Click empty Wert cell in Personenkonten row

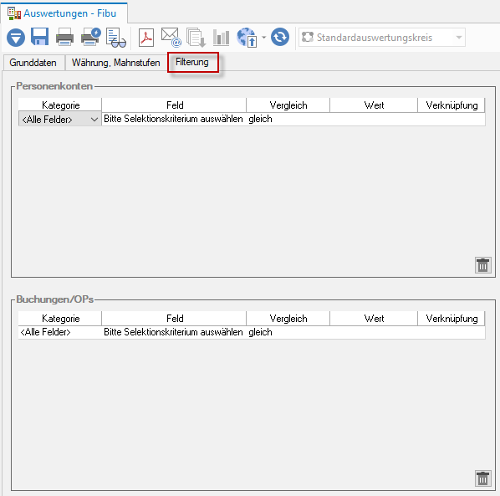[x=374, y=119]
